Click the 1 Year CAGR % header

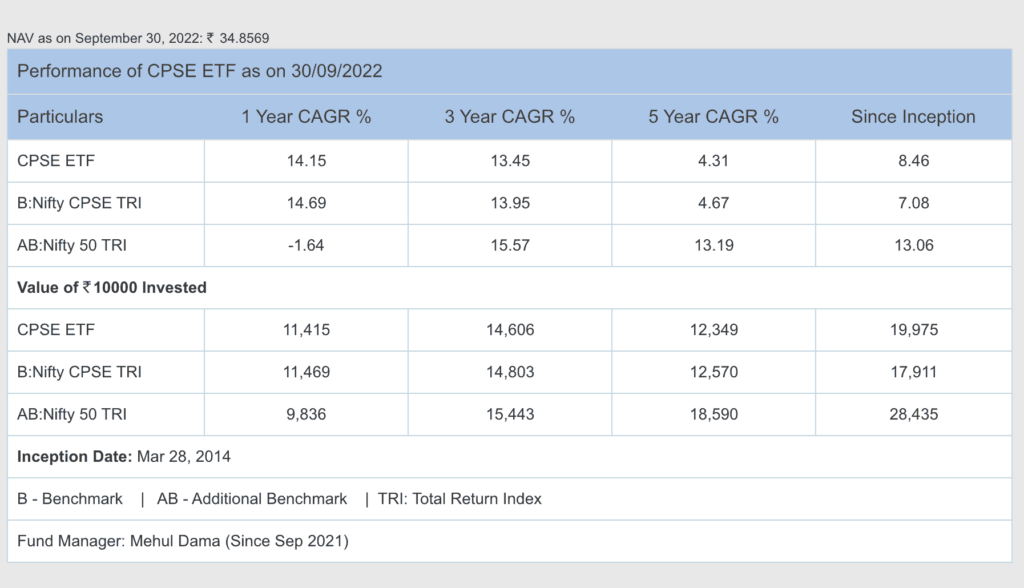(306, 116)
